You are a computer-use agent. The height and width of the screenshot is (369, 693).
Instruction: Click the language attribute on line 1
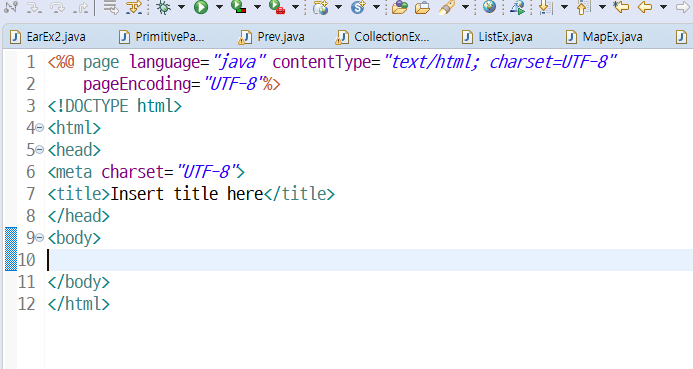point(165,62)
